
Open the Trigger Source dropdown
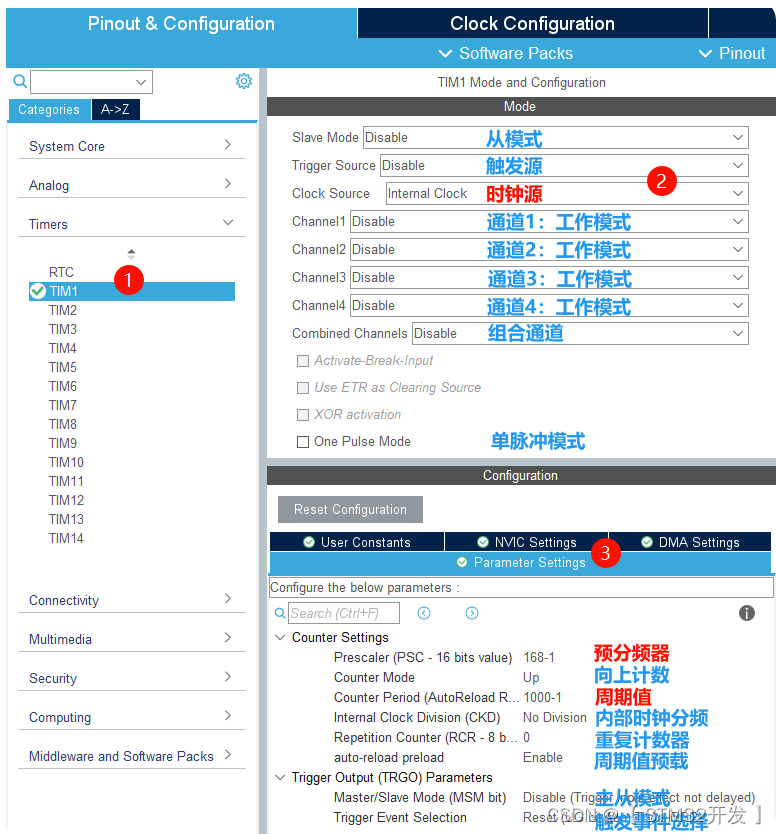(564, 165)
